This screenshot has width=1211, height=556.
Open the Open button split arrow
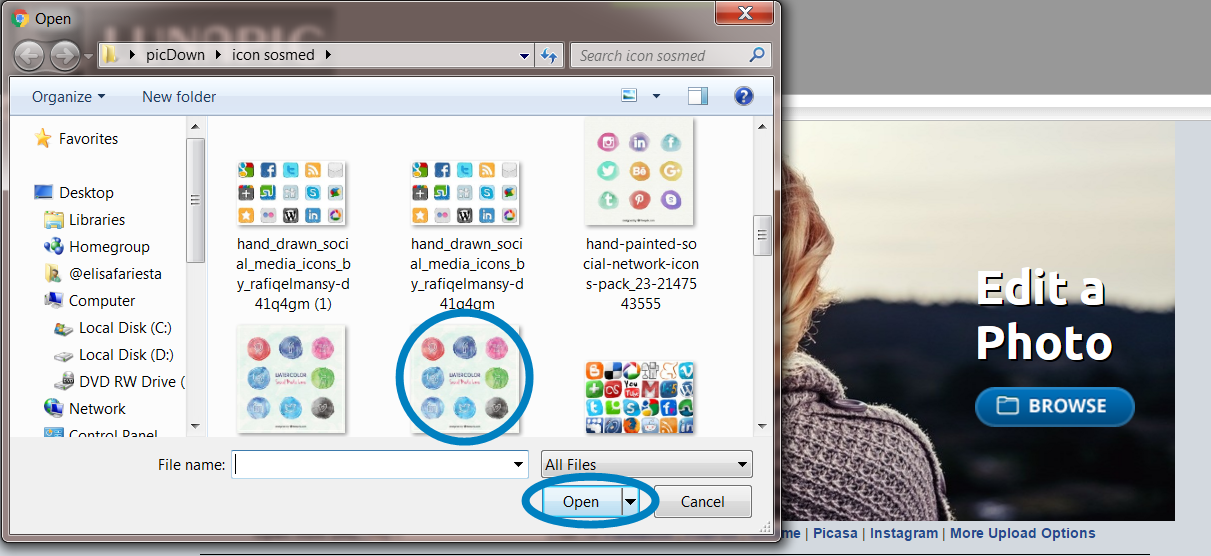(630, 502)
